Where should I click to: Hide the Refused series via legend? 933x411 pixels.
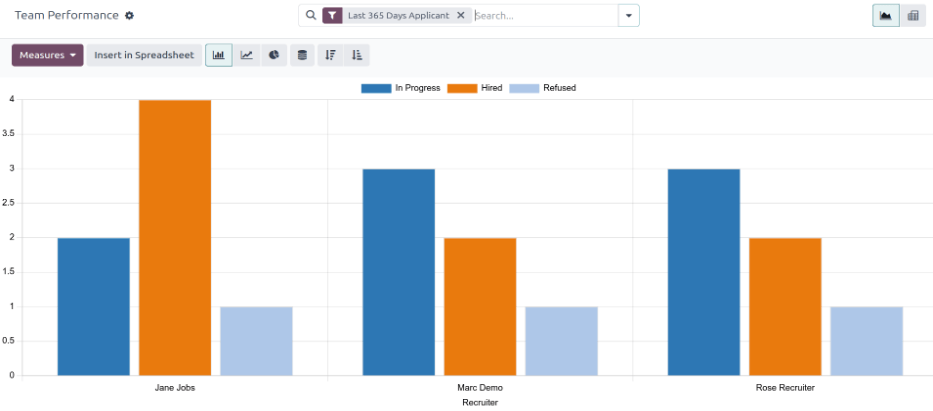(542, 88)
